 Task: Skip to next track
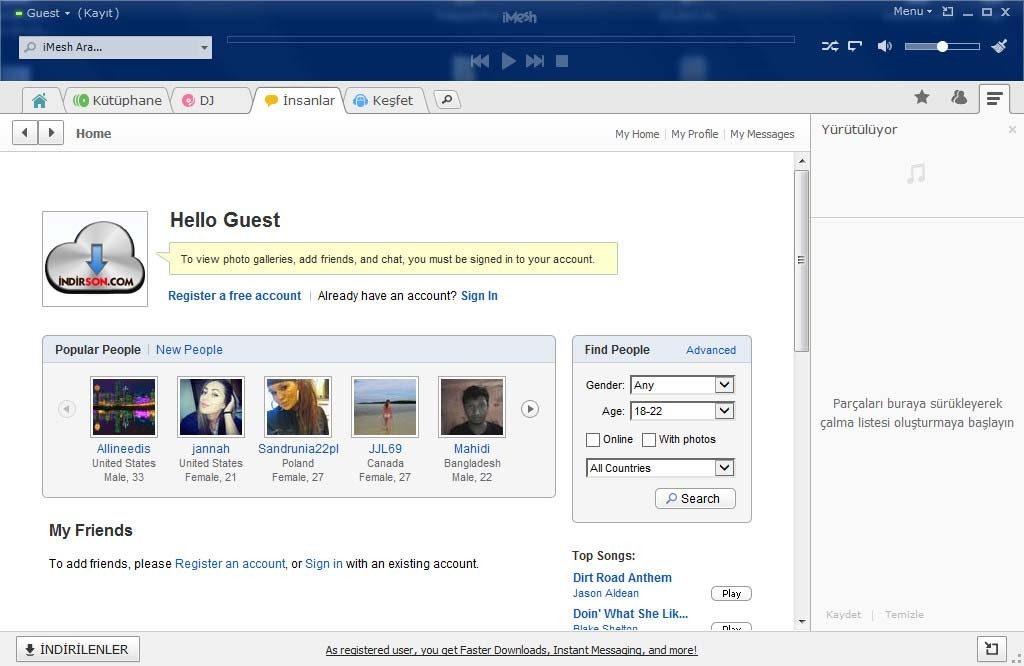535,61
